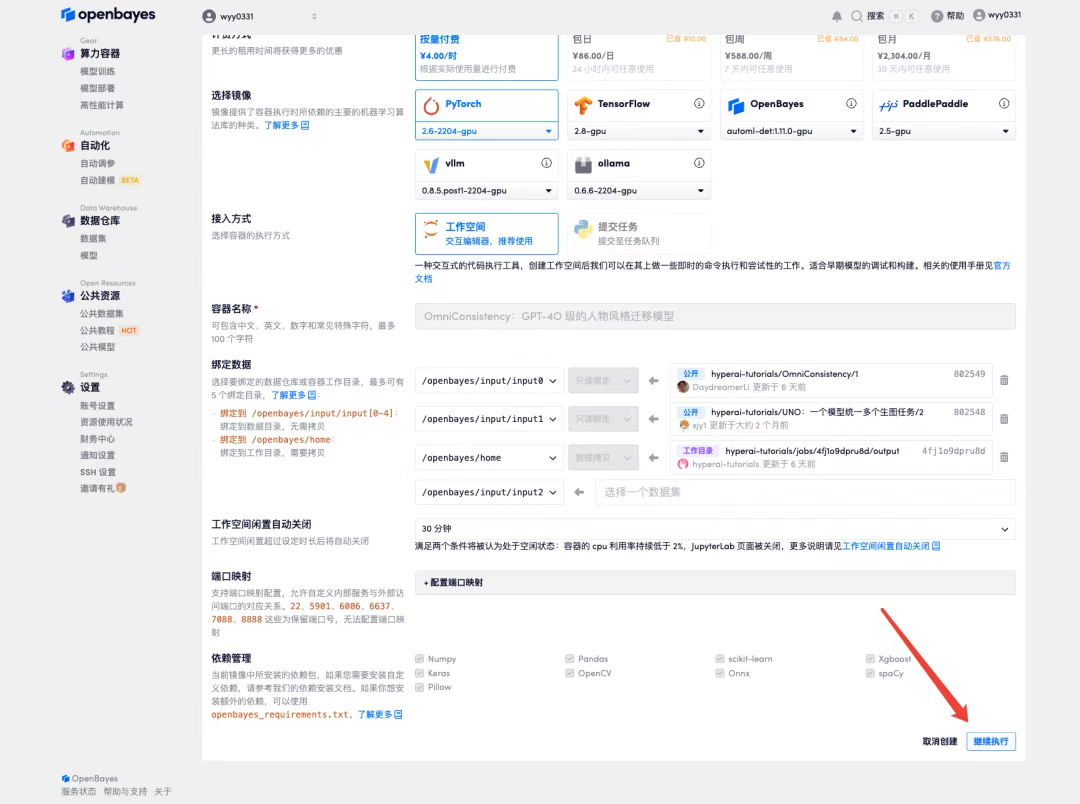The image size is (1080, 804).
Task: Click the notification bell icon
Action: click(x=837, y=16)
